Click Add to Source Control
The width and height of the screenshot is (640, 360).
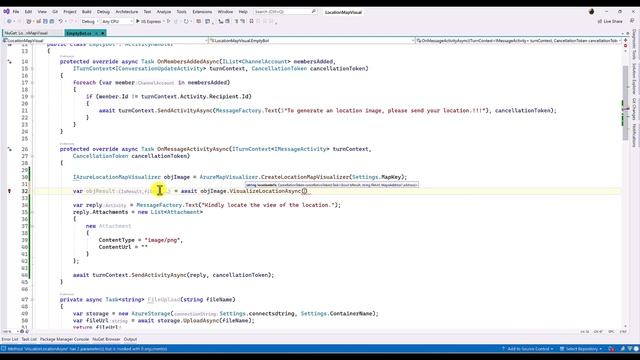[x=527, y=349]
